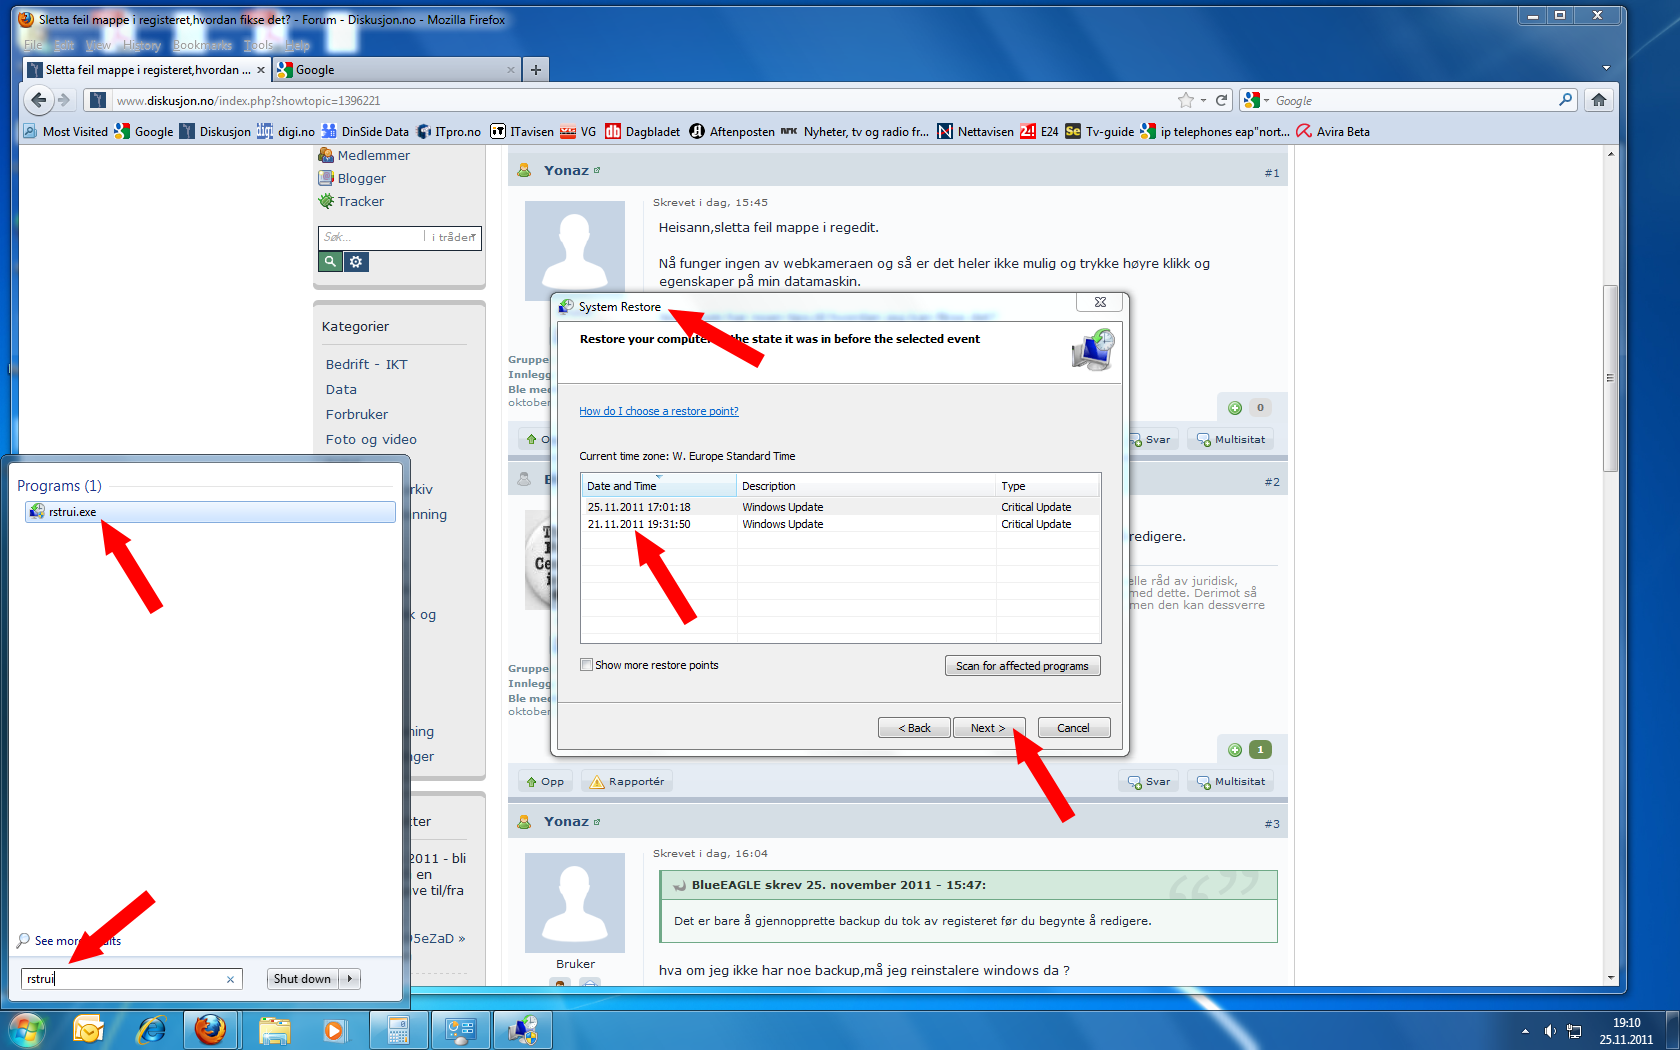Close the System Restore dialog

(1100, 302)
